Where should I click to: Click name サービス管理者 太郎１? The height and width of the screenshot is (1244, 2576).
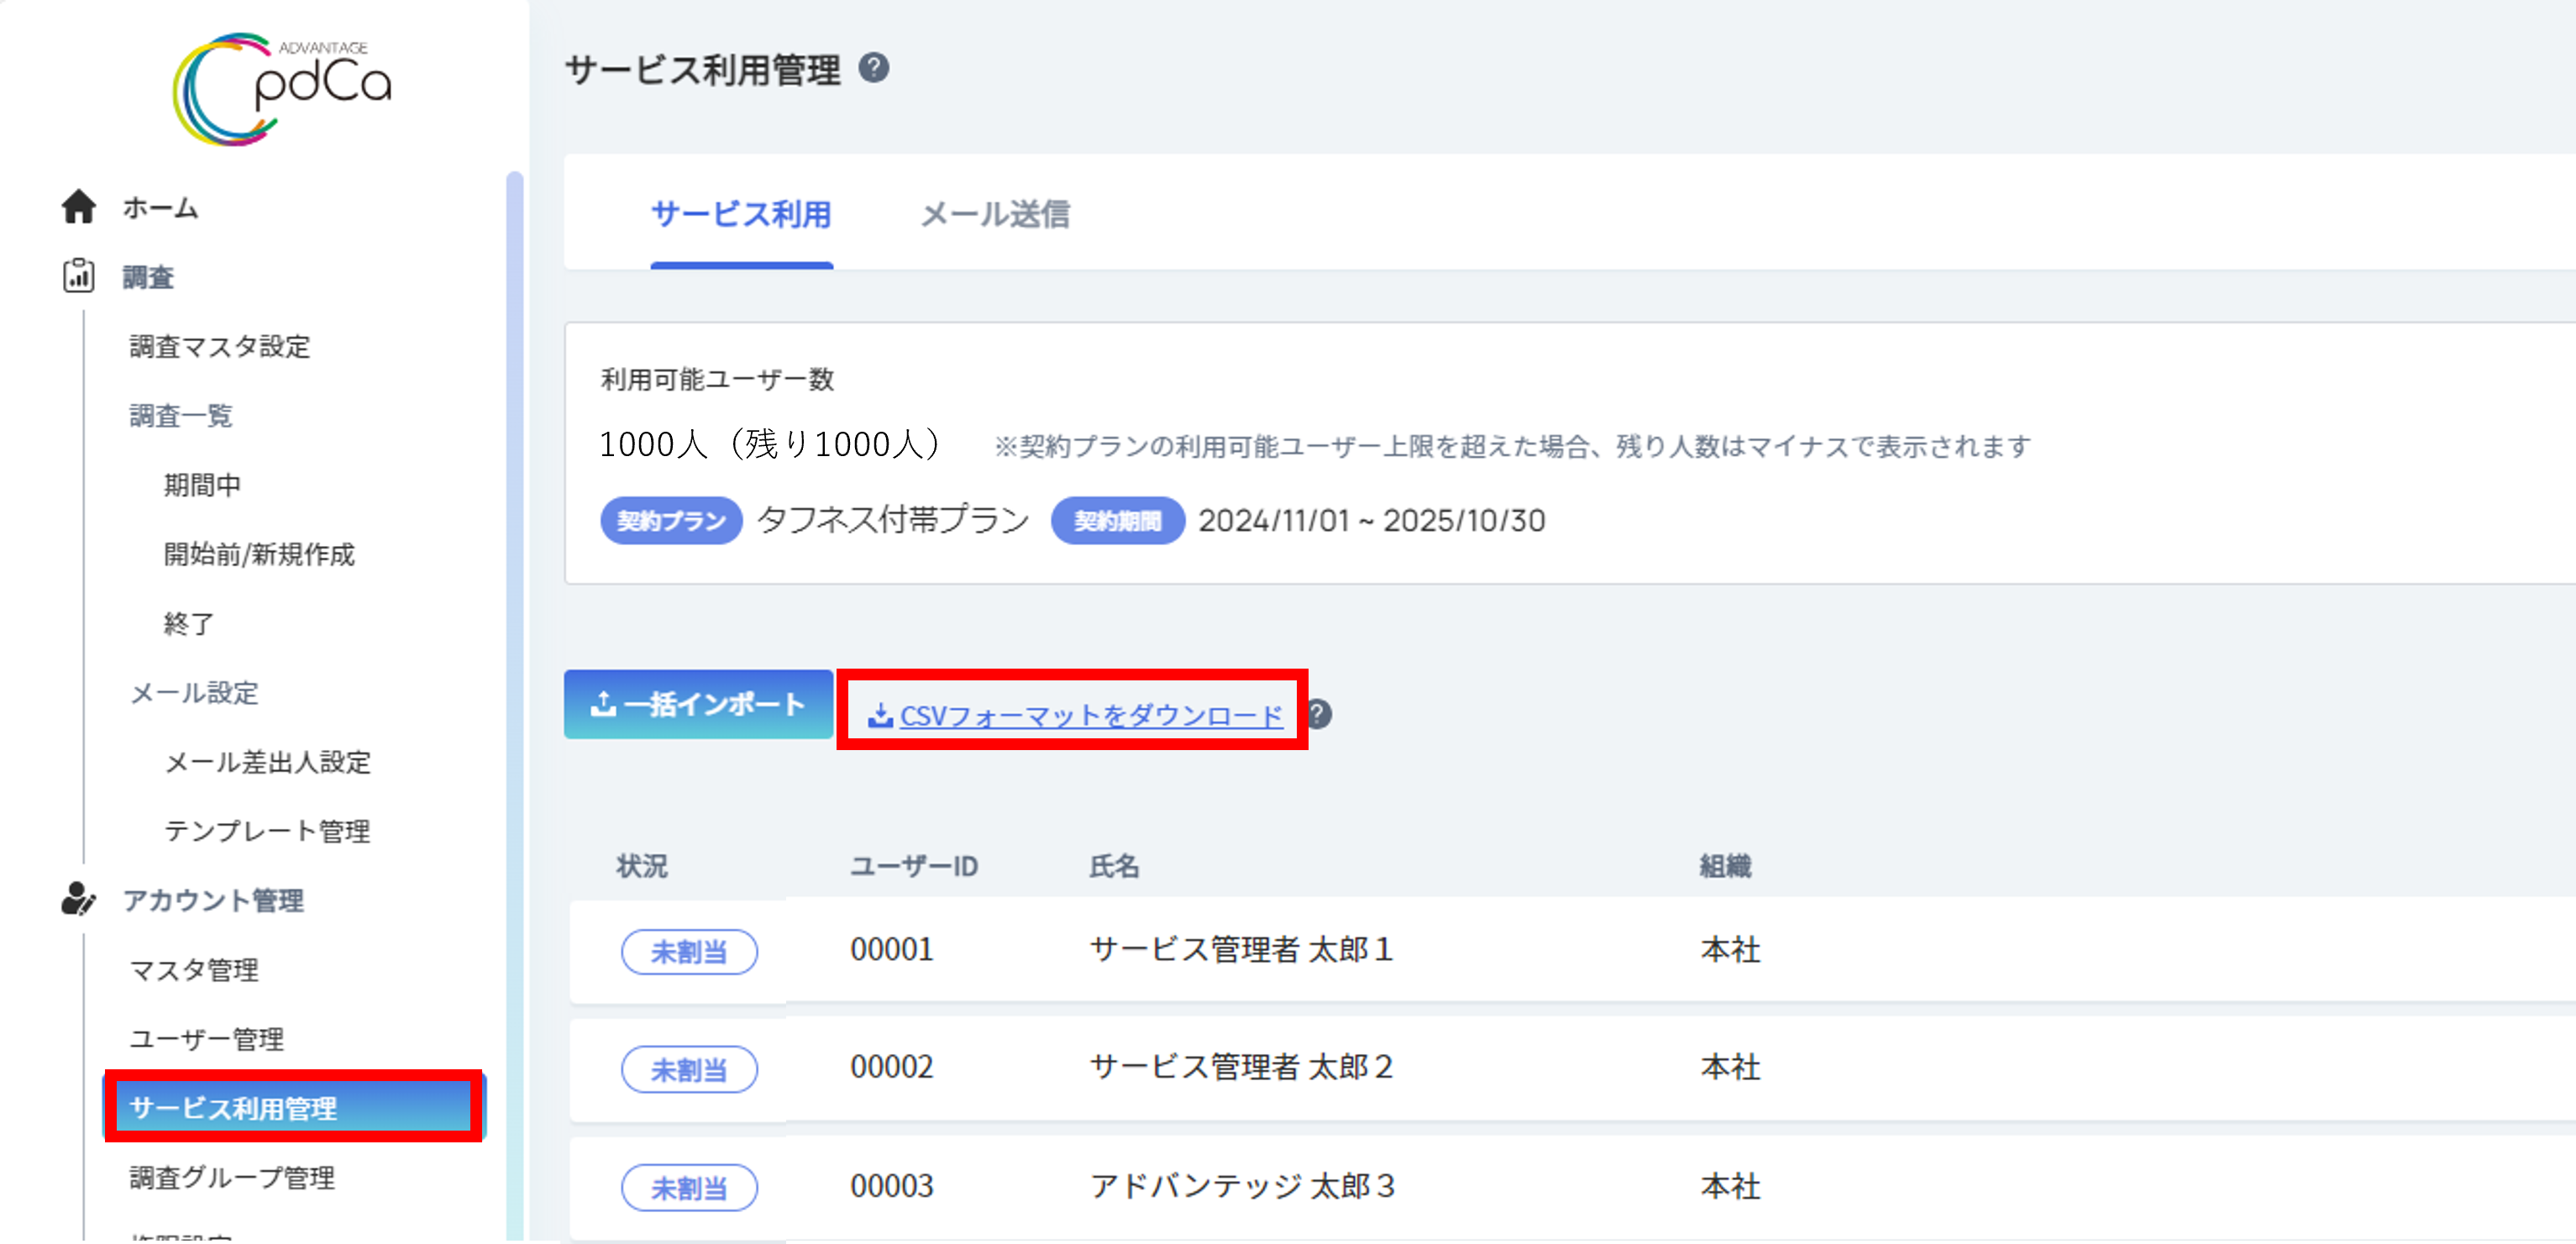coord(1242,949)
